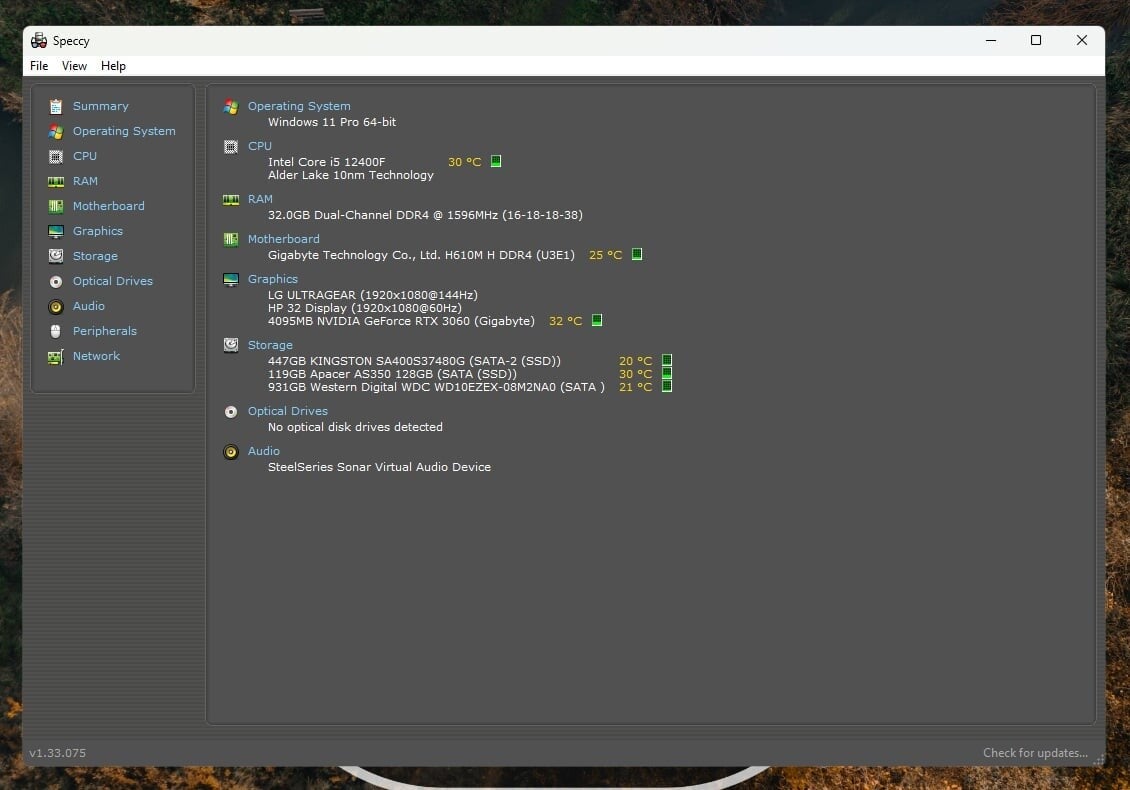
Task: Click the Optical Drives disc icon in sidebar
Action: click(56, 281)
